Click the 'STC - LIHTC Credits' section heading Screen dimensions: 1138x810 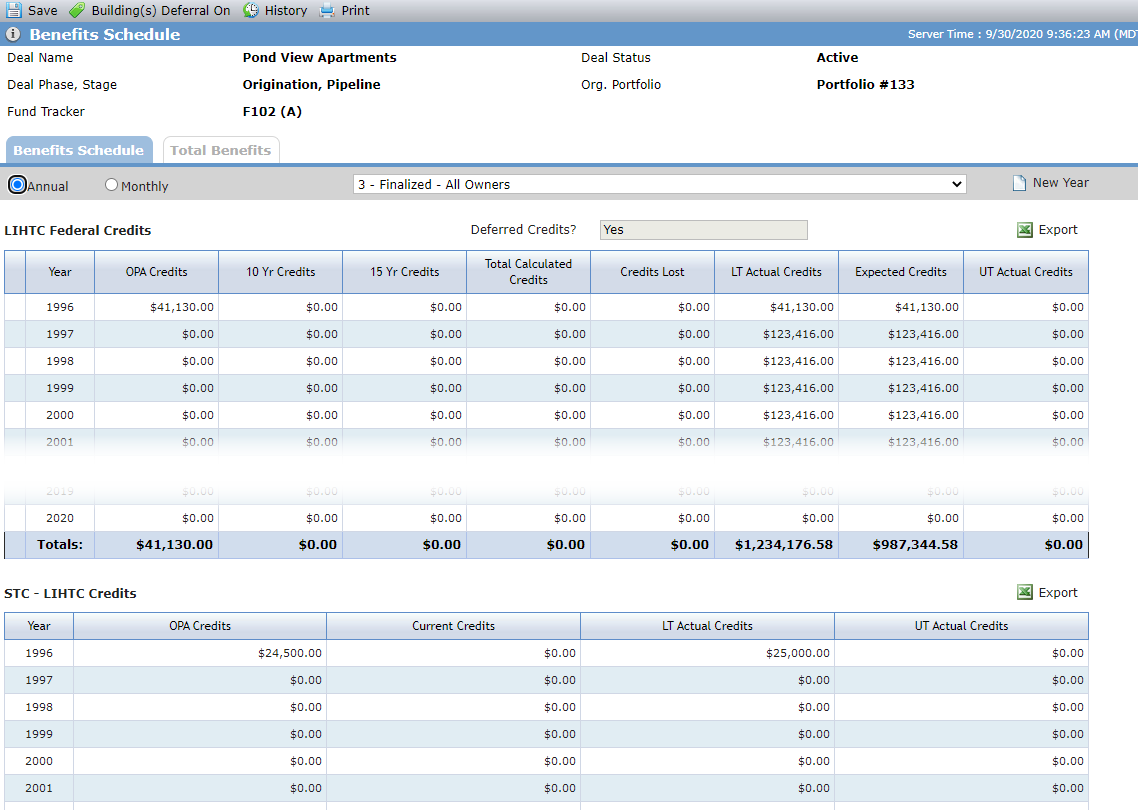(x=70, y=593)
